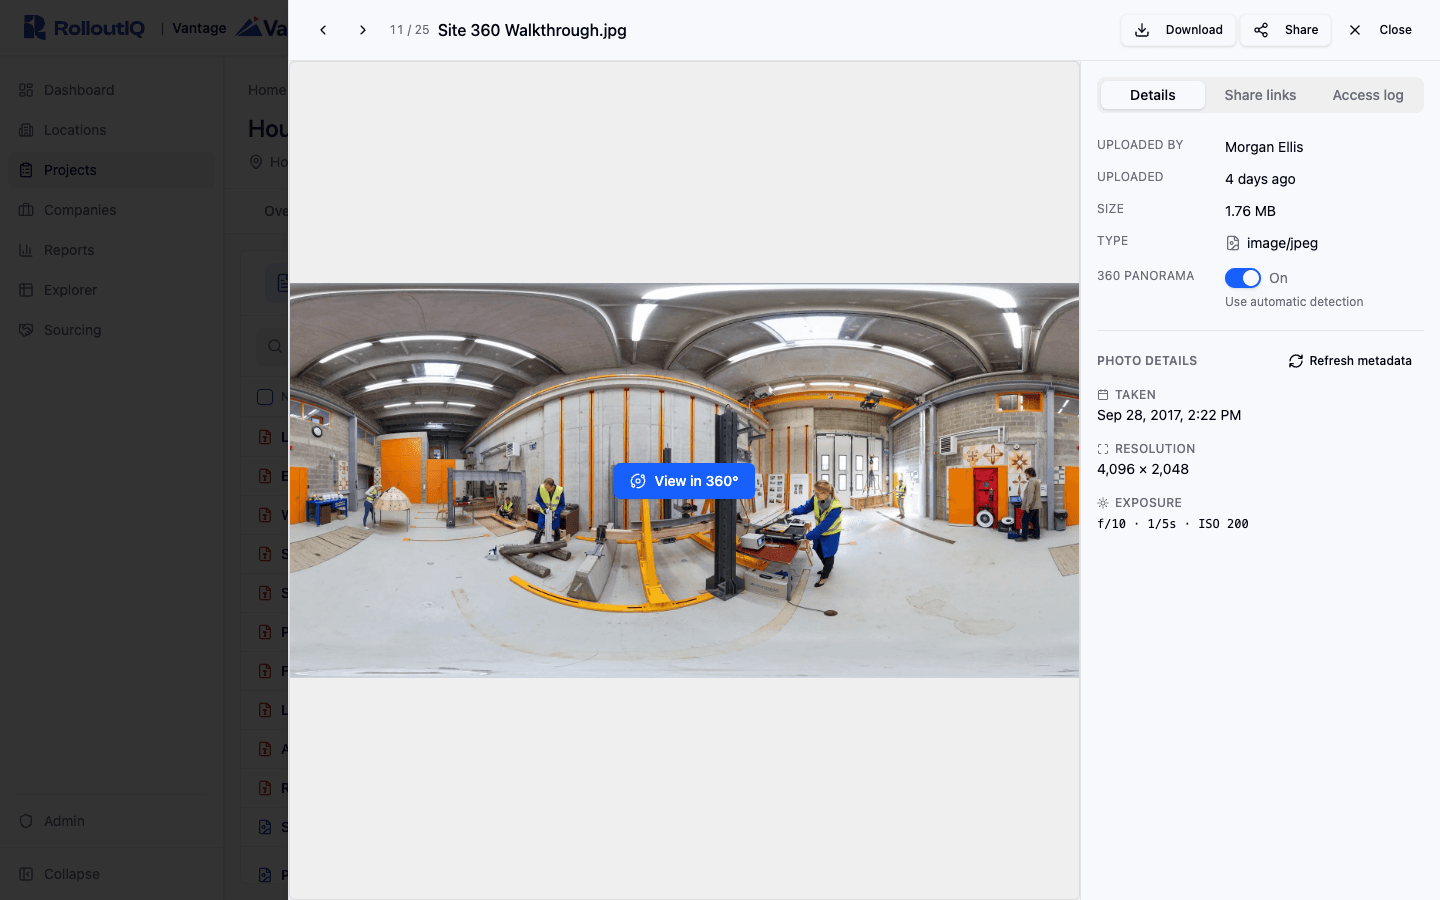Open the Share options for this file
The image size is (1440, 900).
1286,30
